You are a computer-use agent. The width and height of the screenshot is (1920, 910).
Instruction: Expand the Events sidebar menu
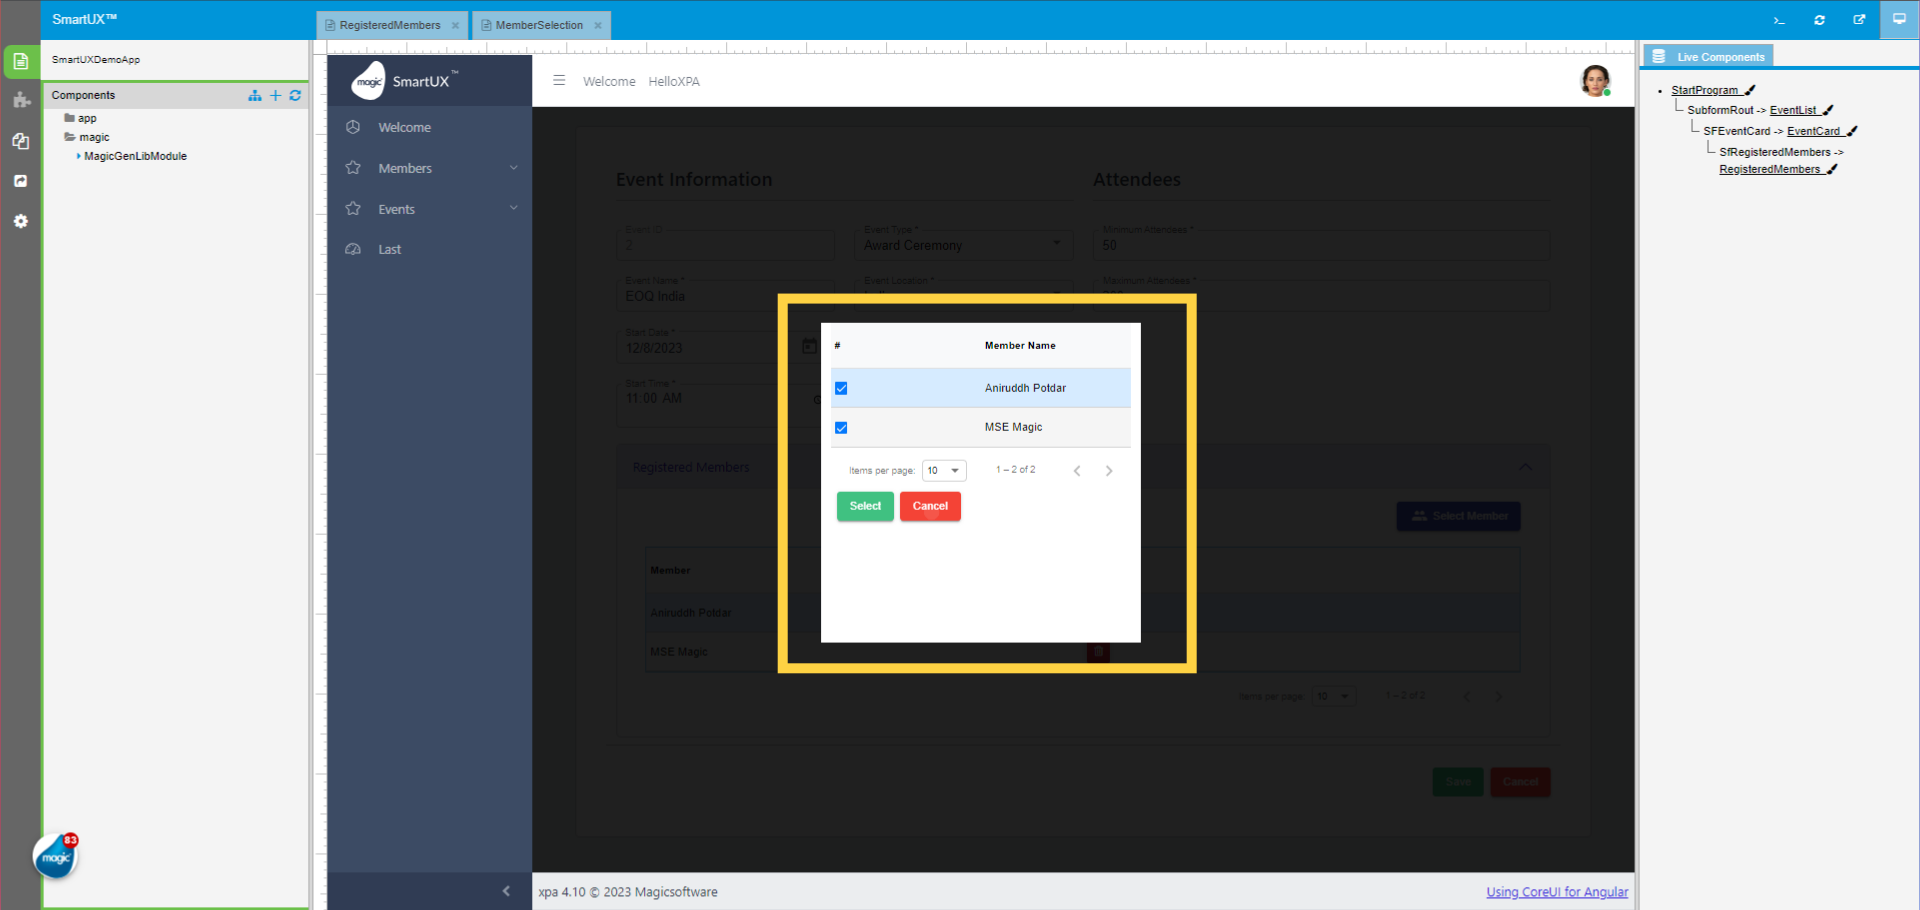[x=430, y=209]
